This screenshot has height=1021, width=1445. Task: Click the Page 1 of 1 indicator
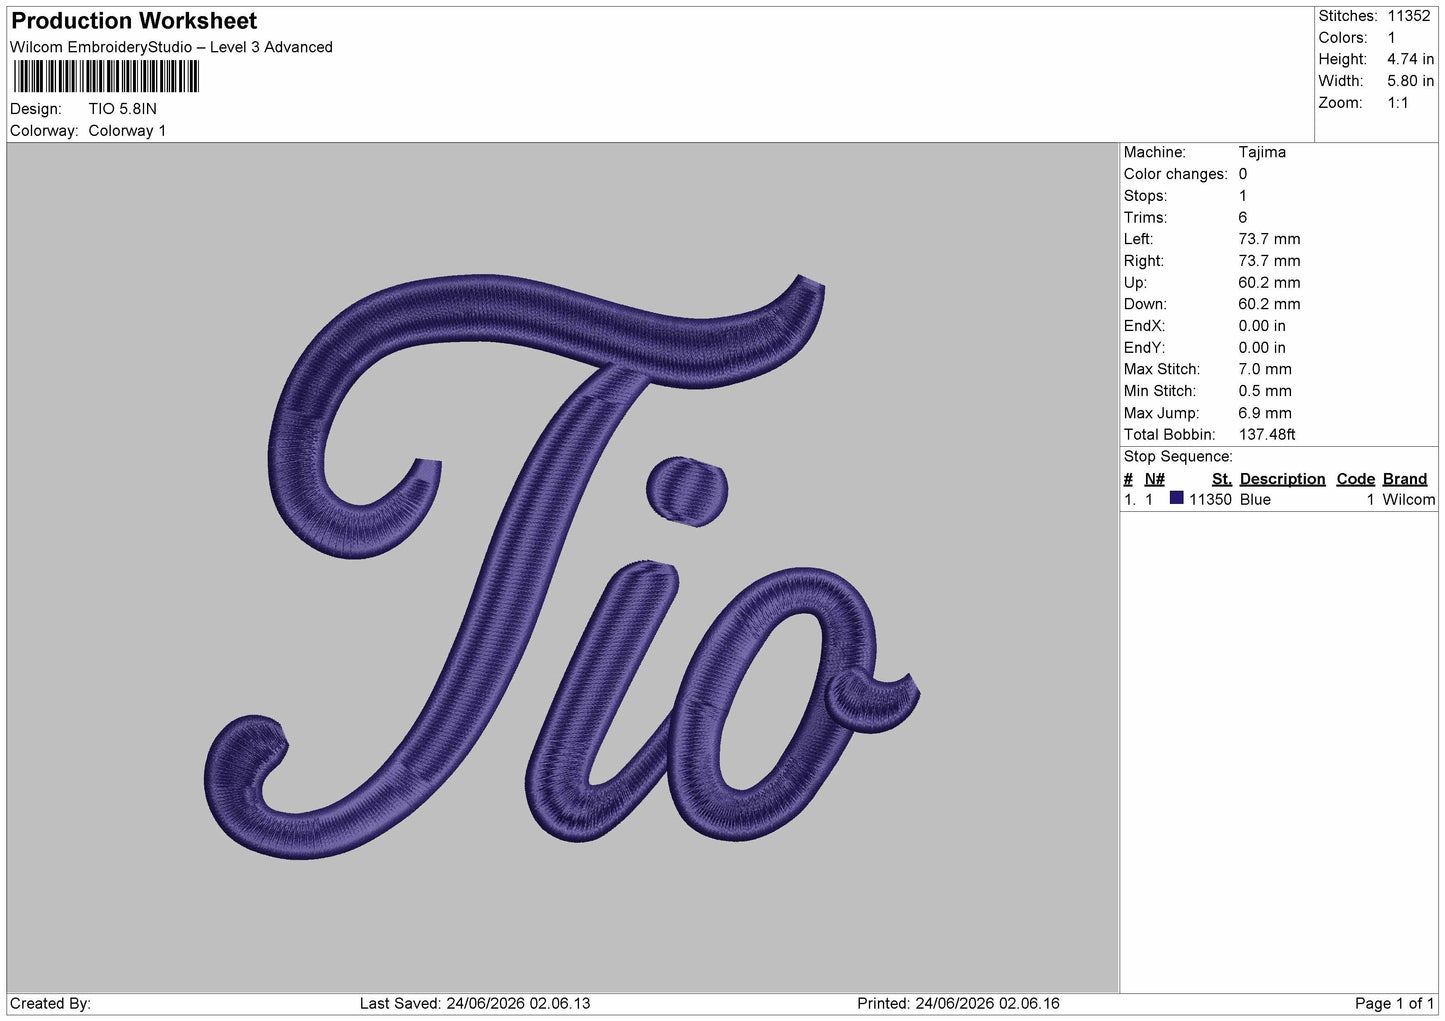pos(1394,1004)
